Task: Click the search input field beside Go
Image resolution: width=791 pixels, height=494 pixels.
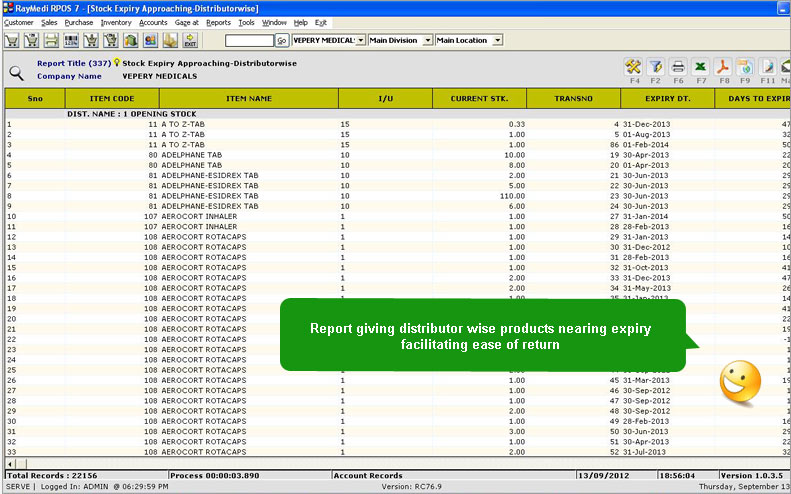Action: tap(249, 41)
